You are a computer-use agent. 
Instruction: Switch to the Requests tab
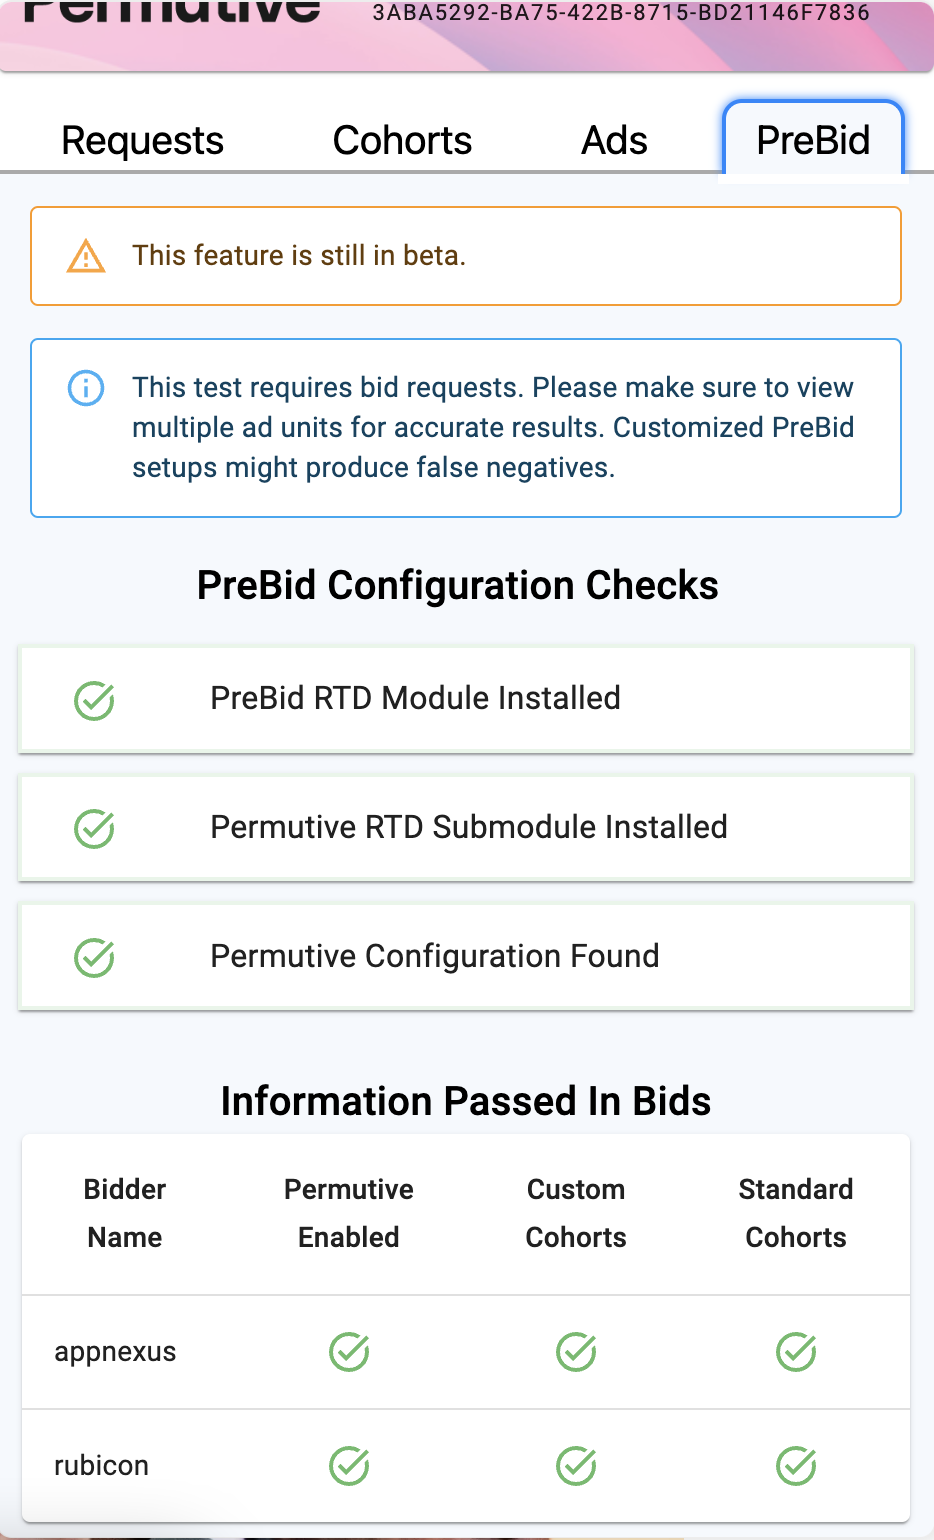(x=142, y=140)
